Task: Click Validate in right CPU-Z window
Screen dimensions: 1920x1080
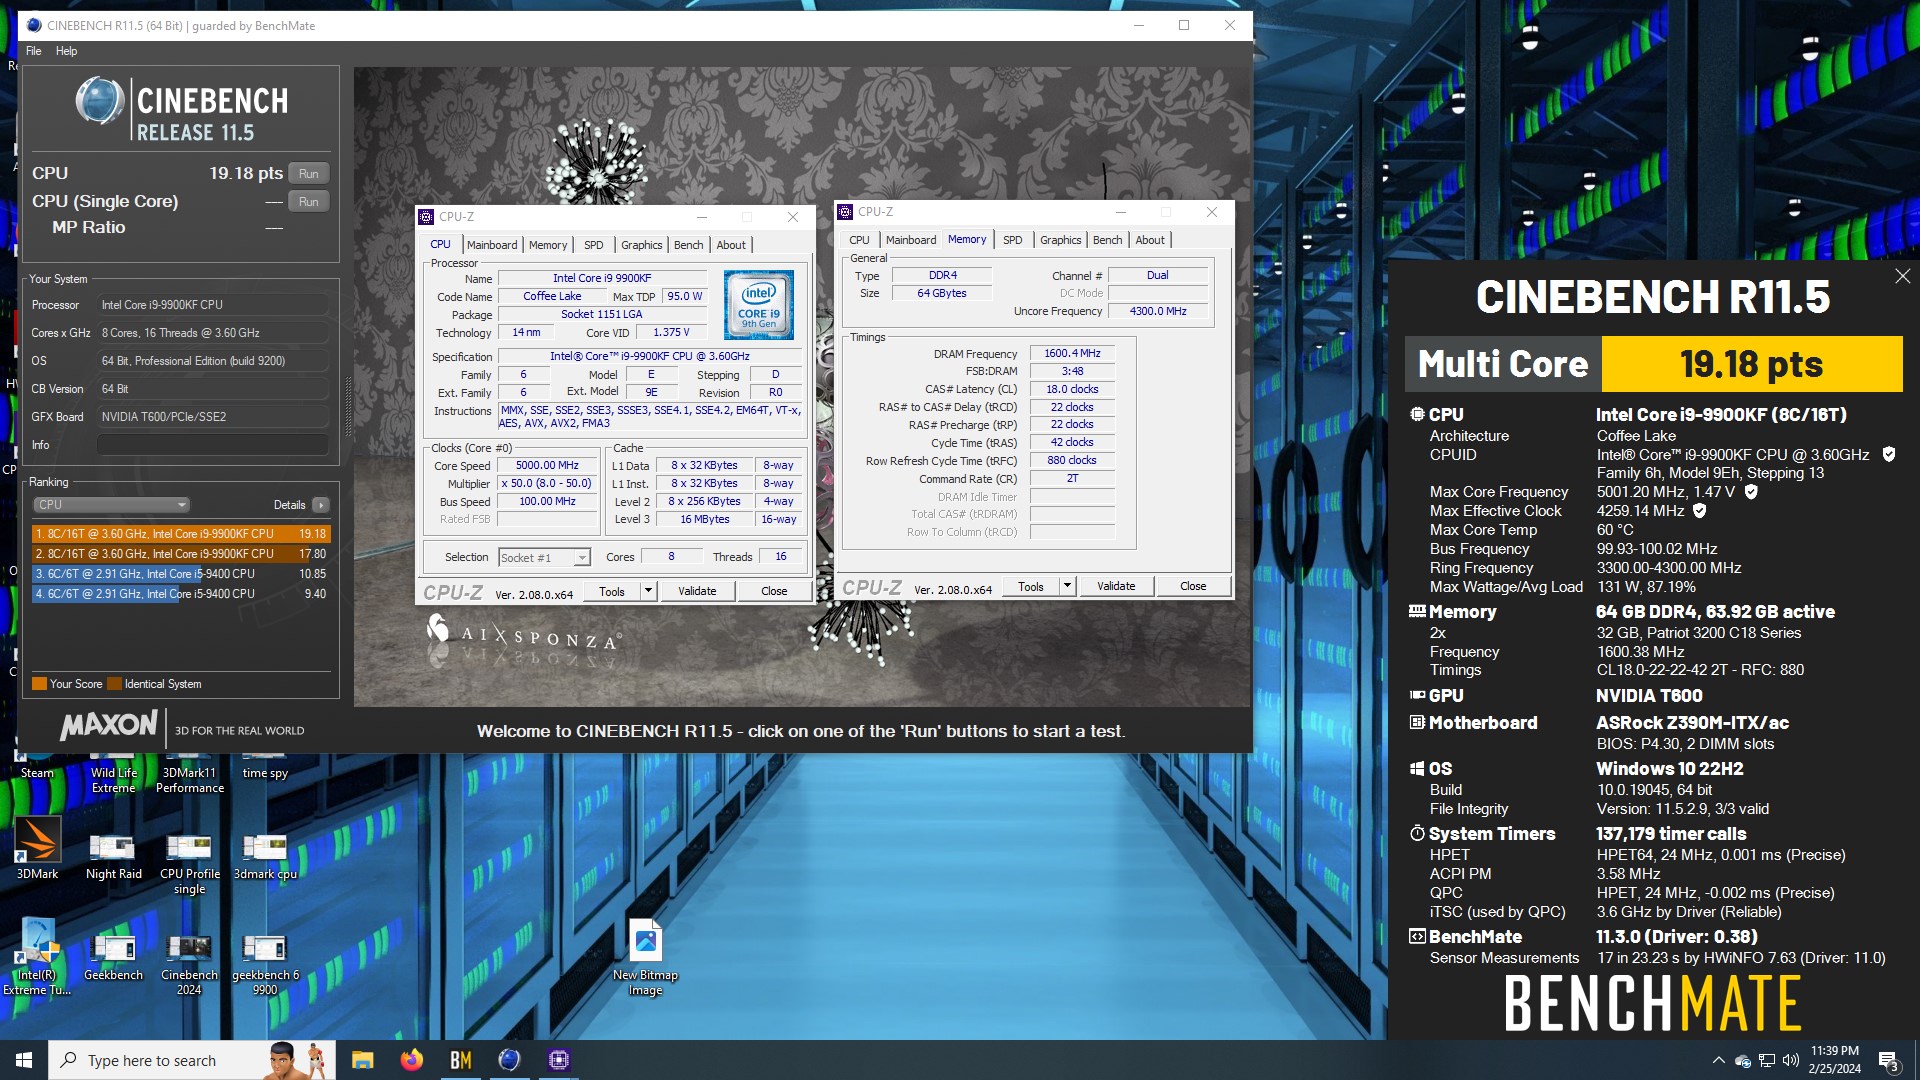Action: point(1116,586)
